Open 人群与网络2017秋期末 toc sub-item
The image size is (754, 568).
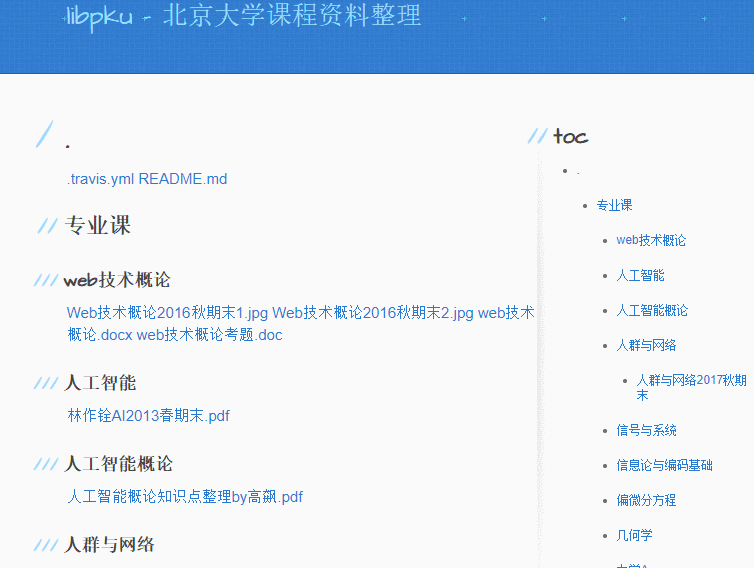click(x=691, y=388)
